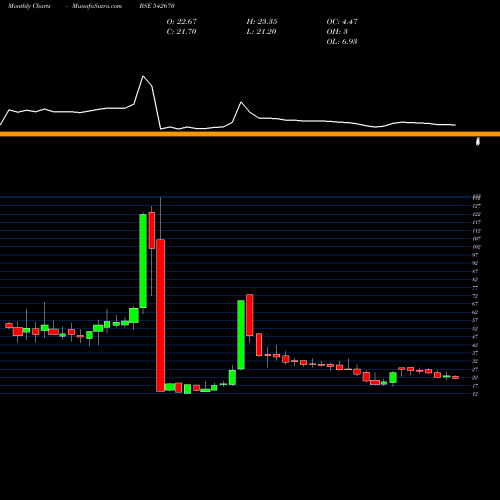Click the orange horizontal divider bar
Image resolution: width=500 pixels, height=500 pixels.
(x=250, y=134)
